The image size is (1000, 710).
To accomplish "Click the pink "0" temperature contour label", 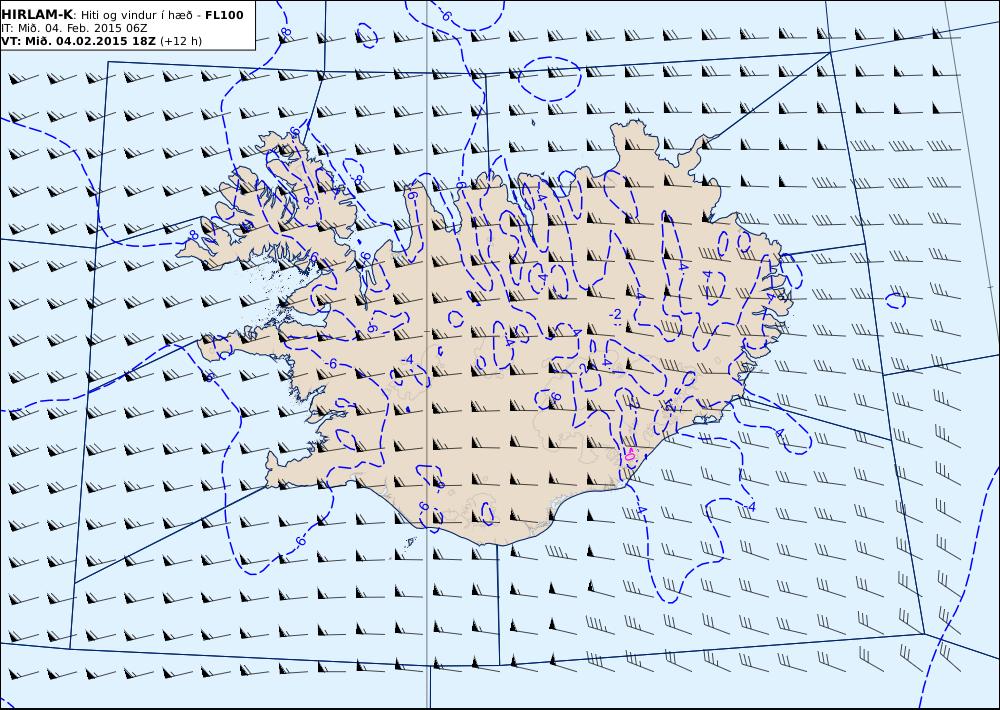I will tap(630, 455).
